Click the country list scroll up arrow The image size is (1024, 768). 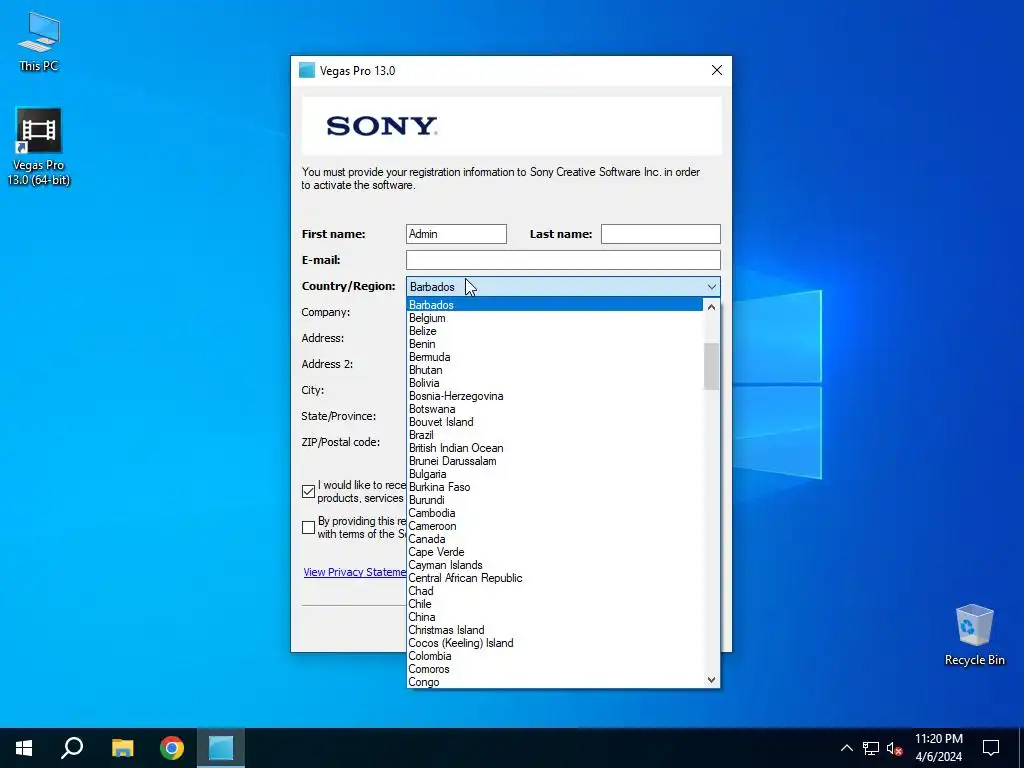(711, 307)
